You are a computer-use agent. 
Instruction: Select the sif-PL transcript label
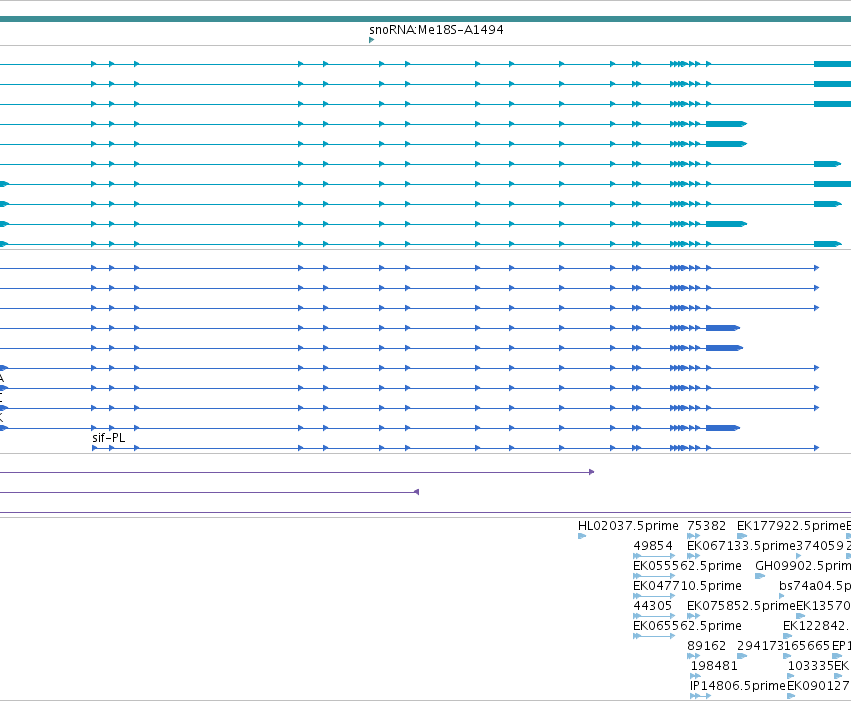click(x=109, y=438)
